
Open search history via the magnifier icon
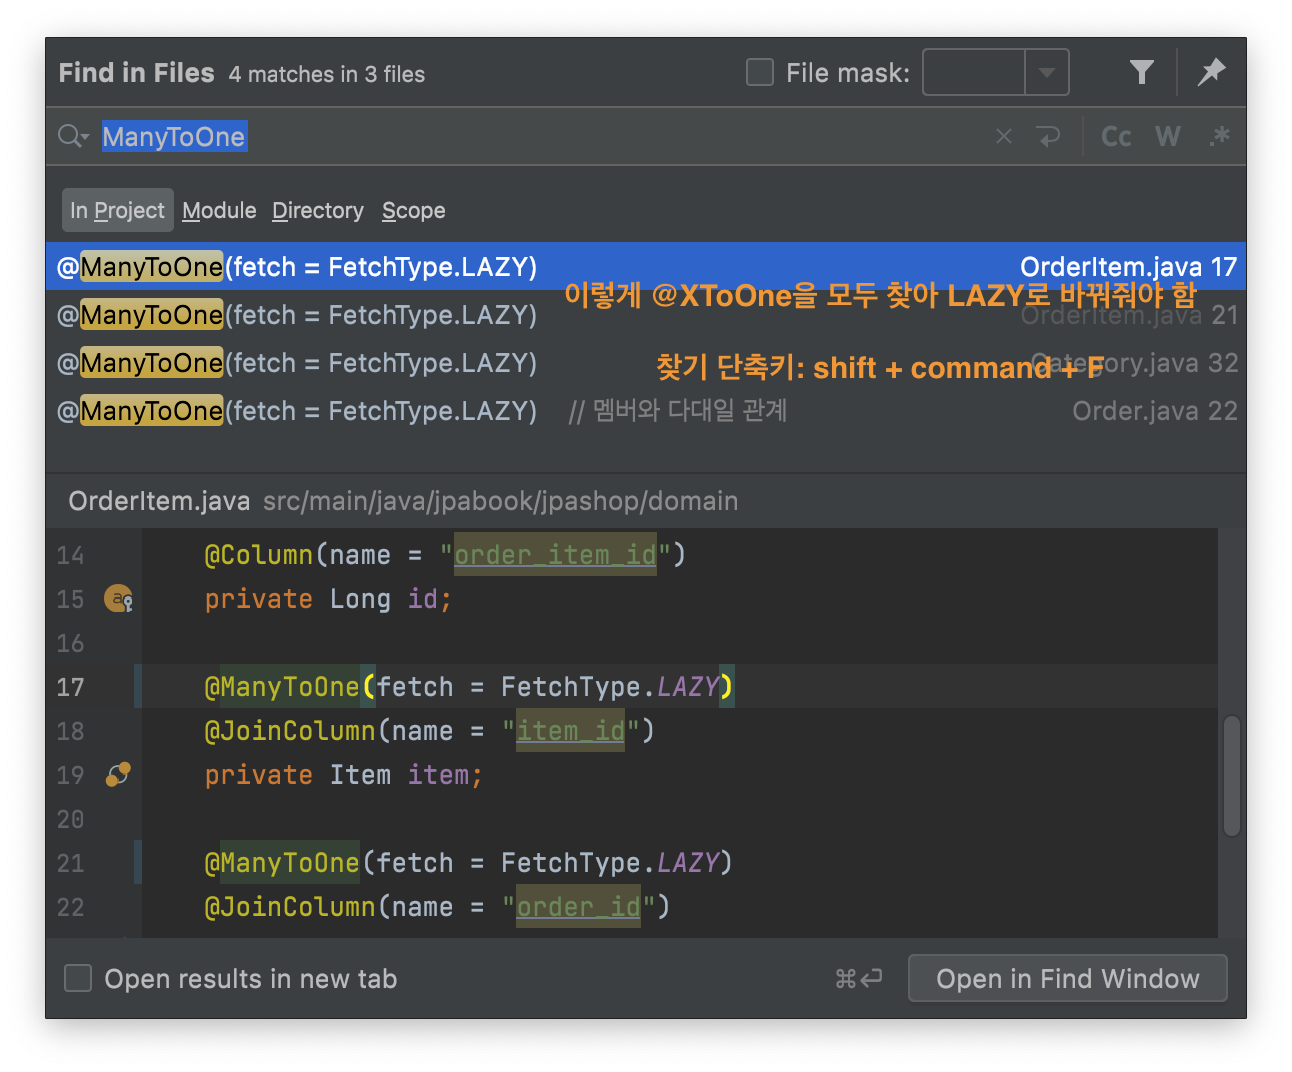(x=73, y=136)
